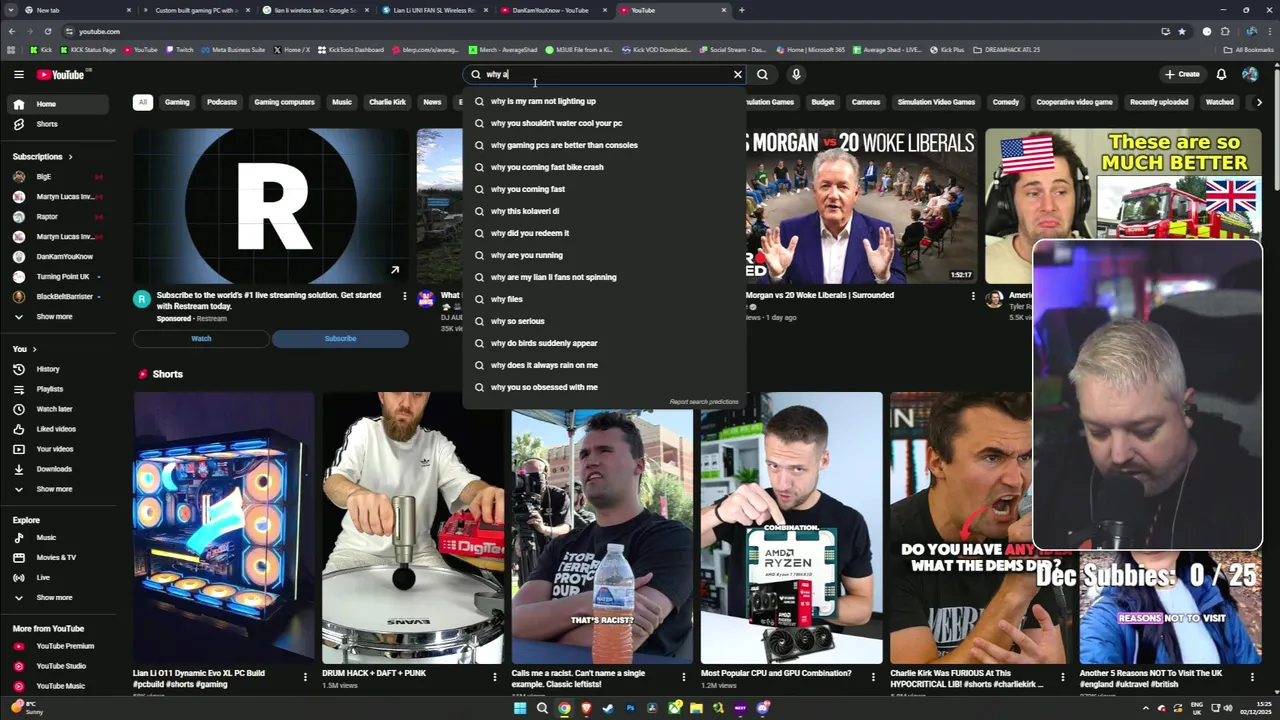
Task: Click Subscribe button on Restream ad
Action: [x=340, y=339]
